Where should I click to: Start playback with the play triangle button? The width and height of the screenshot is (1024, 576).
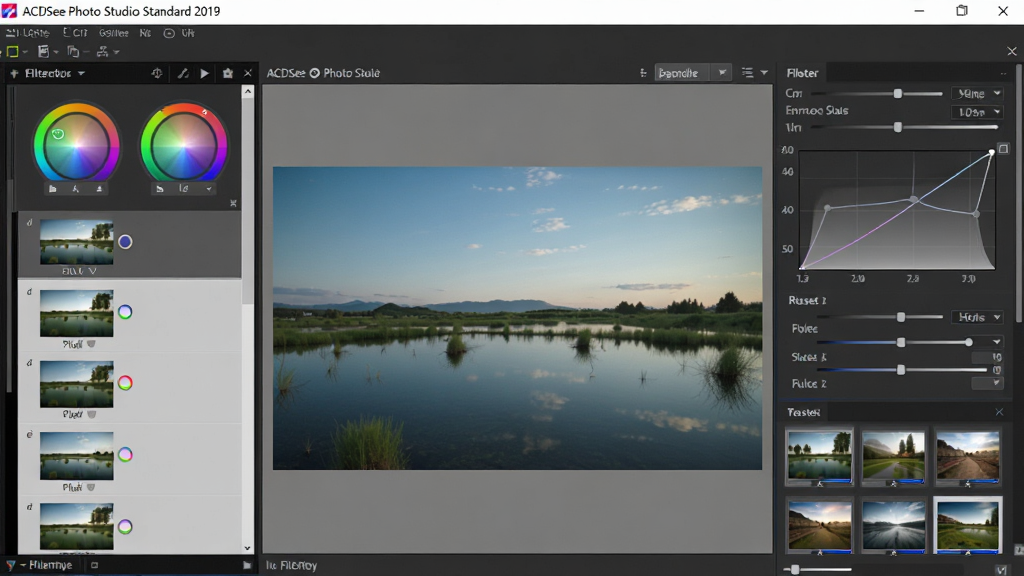[204, 73]
